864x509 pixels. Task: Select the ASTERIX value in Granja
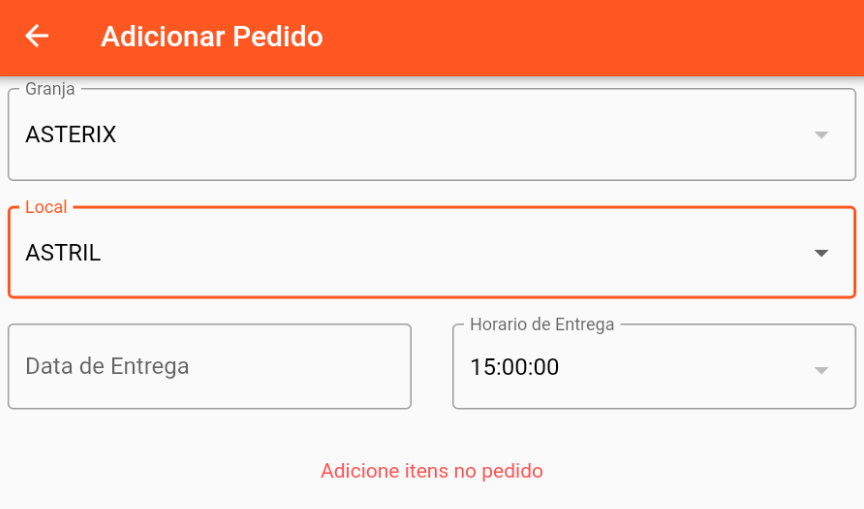[x=71, y=134]
